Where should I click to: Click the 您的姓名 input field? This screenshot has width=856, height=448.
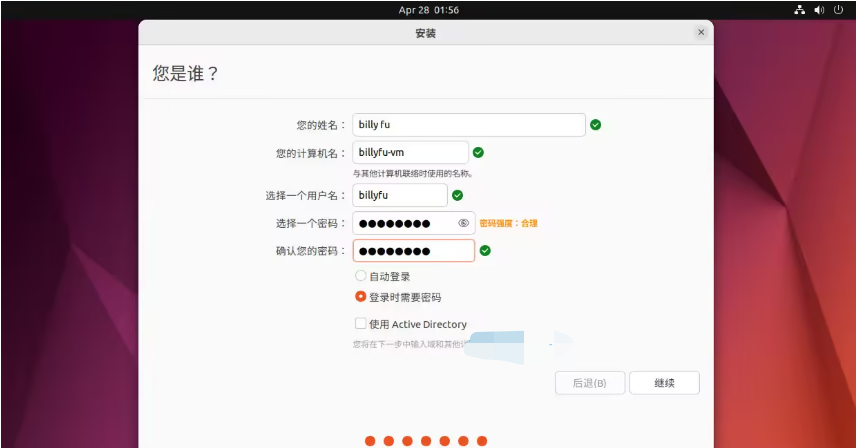coord(468,125)
